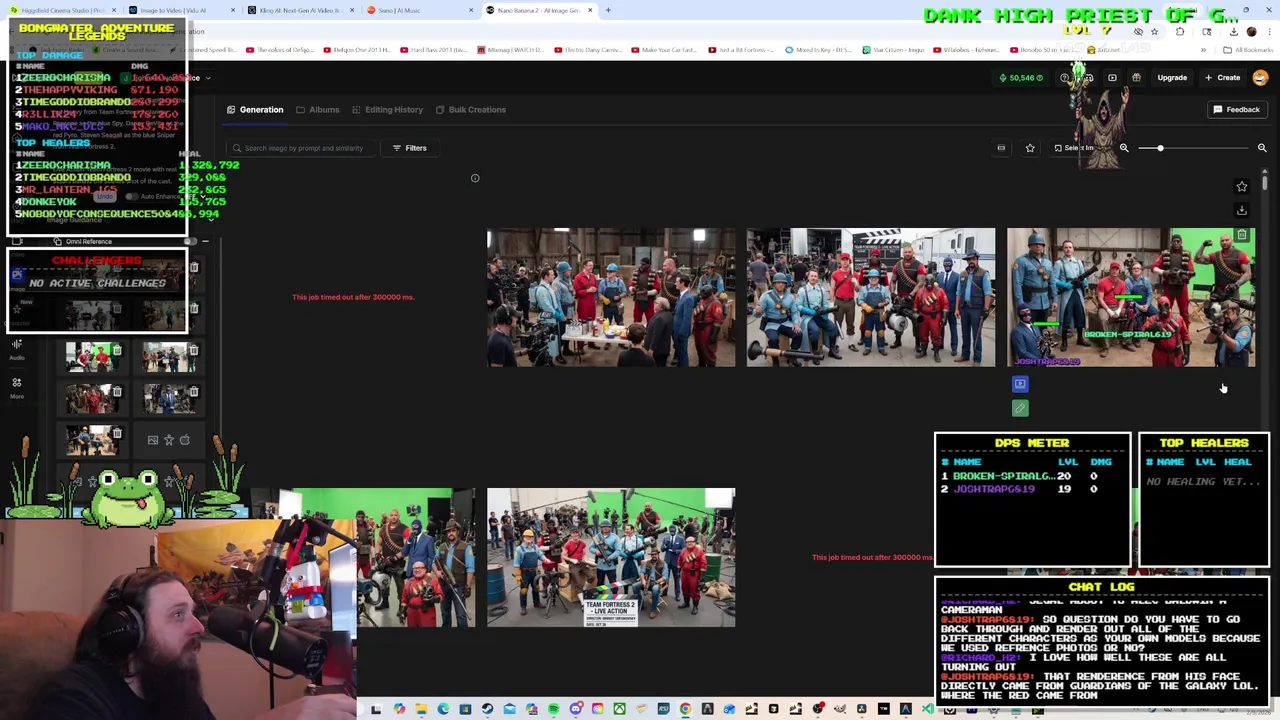1280x720 pixels.
Task: Switch the gallery layout view icon
Action: pos(1001,148)
